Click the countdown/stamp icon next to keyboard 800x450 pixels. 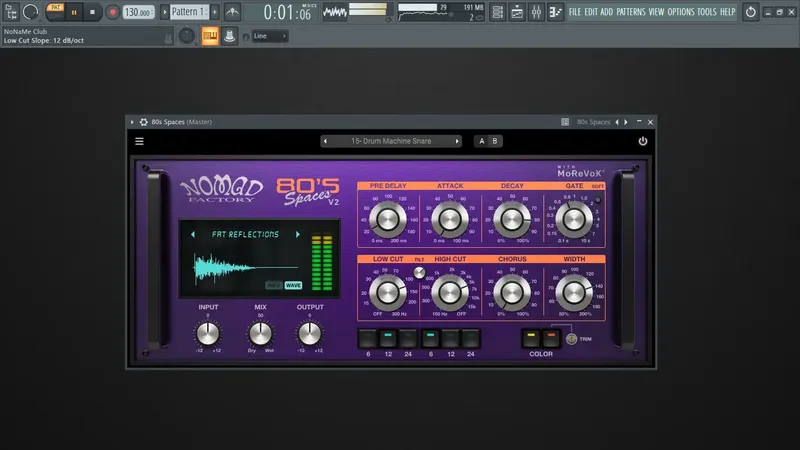(230, 36)
